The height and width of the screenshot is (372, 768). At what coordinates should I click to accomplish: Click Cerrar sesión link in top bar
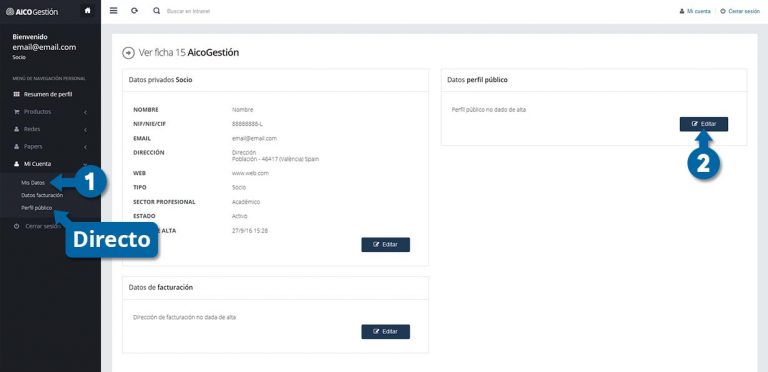tap(740, 11)
